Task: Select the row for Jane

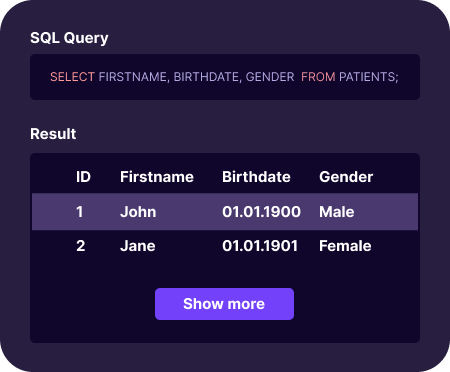Action: [x=225, y=246]
